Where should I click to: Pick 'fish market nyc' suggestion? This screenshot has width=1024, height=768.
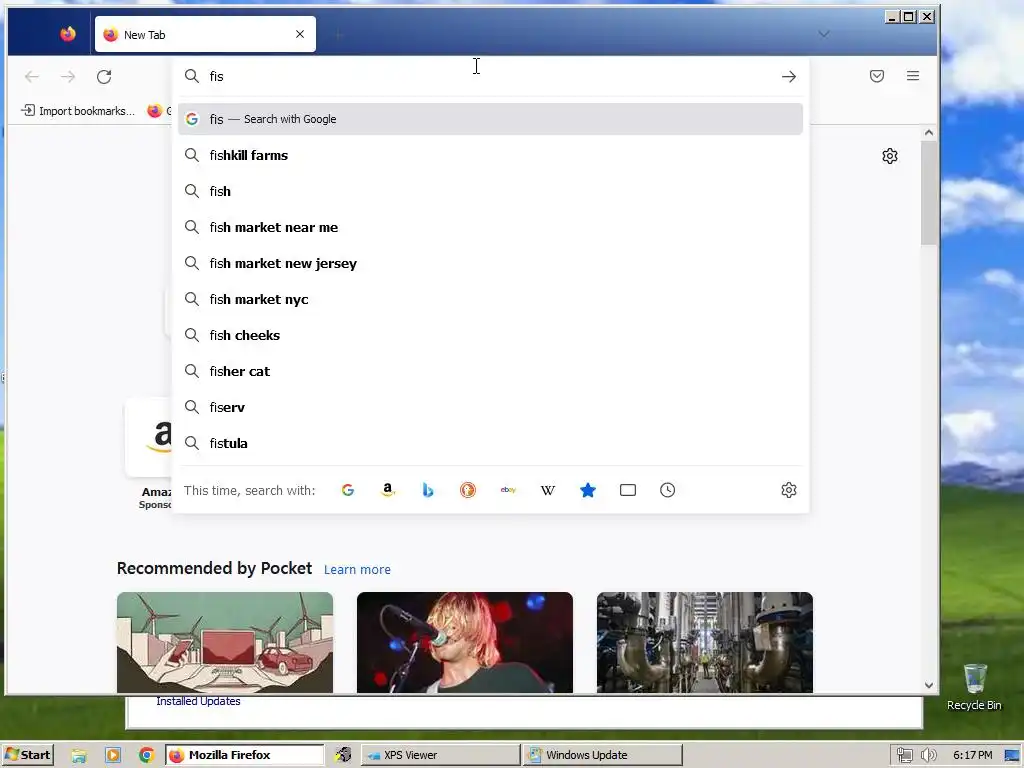point(490,298)
